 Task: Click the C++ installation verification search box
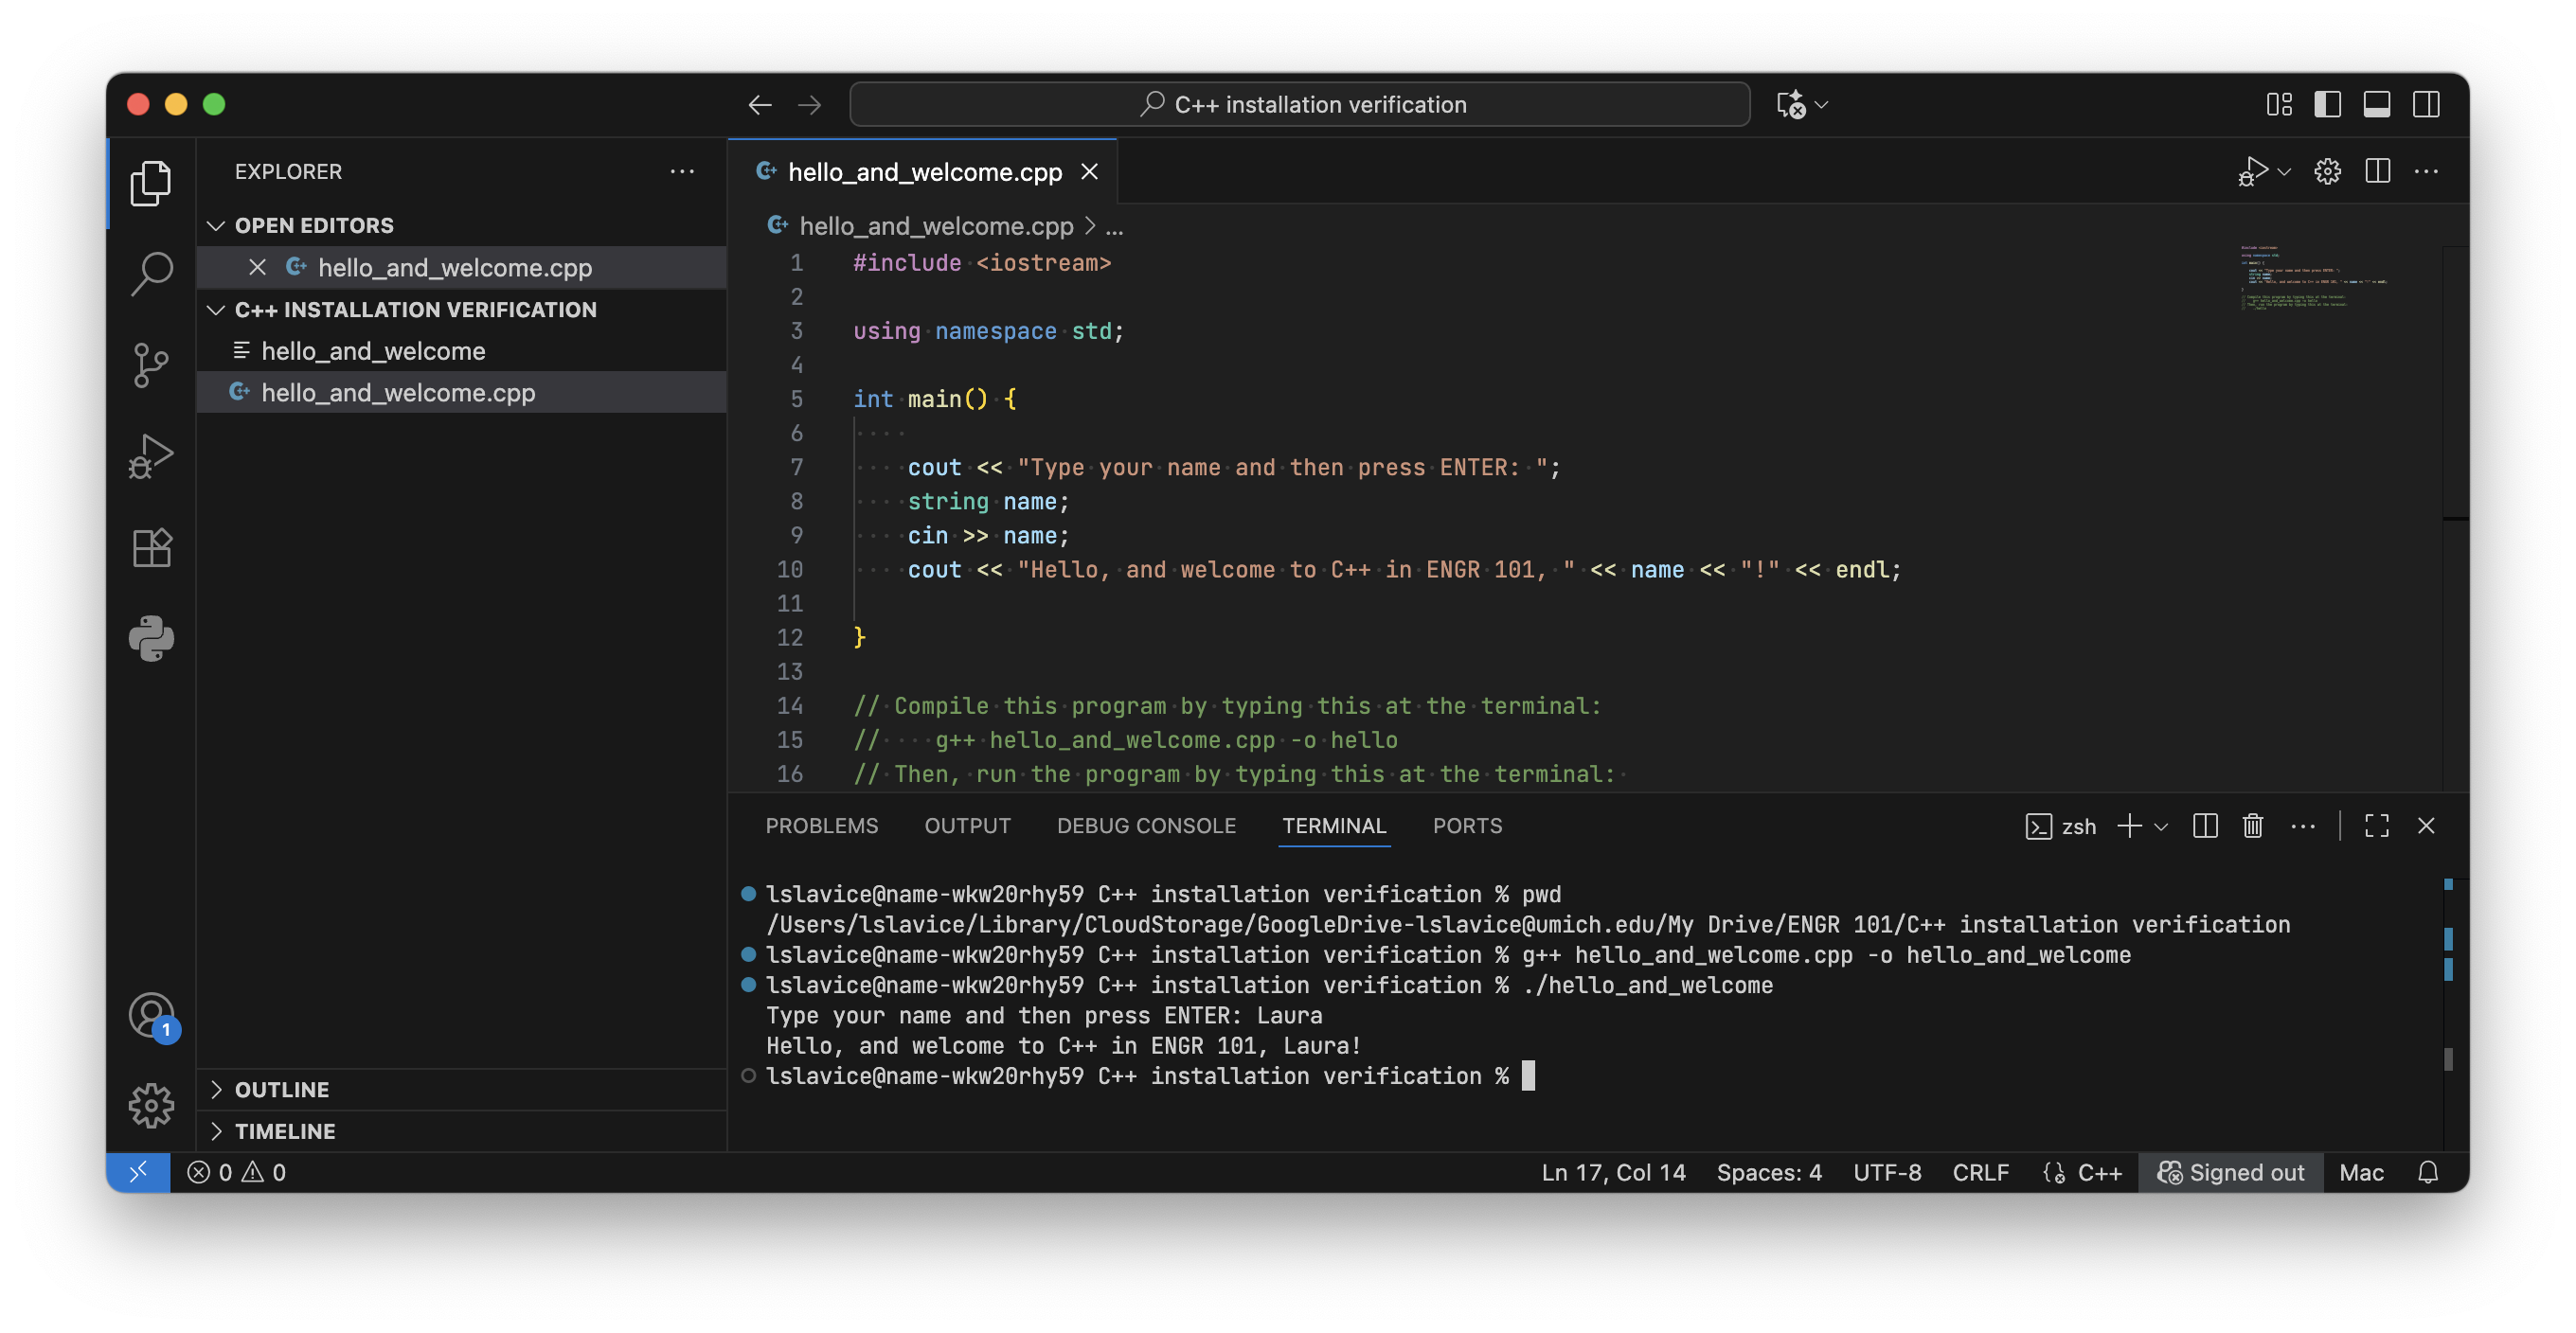point(1299,104)
